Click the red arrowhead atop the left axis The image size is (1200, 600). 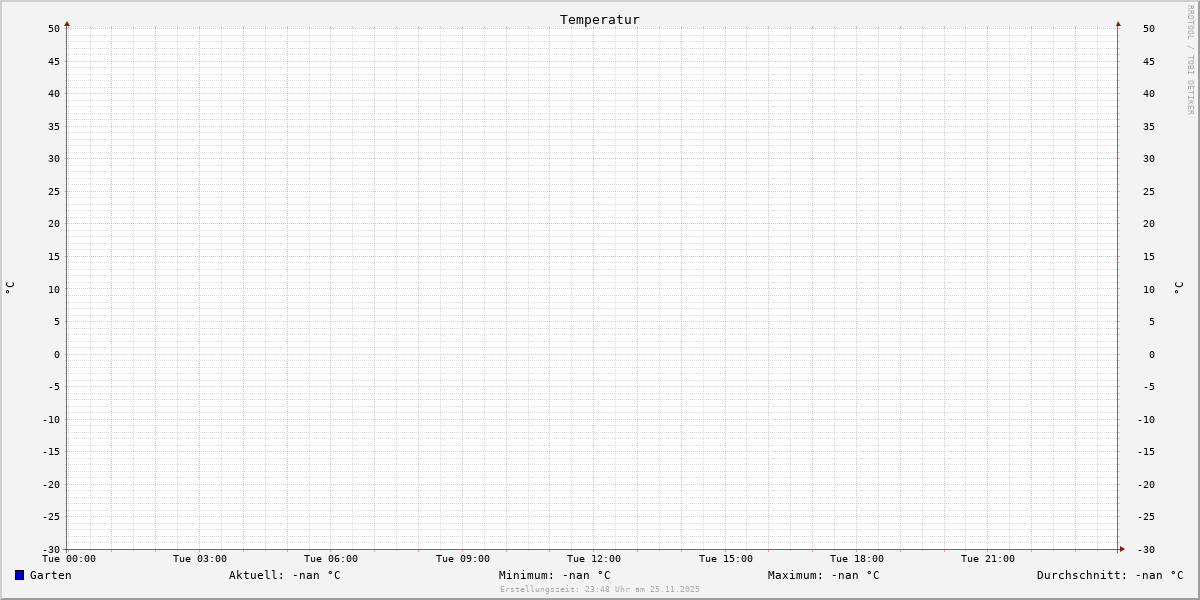click(x=67, y=23)
